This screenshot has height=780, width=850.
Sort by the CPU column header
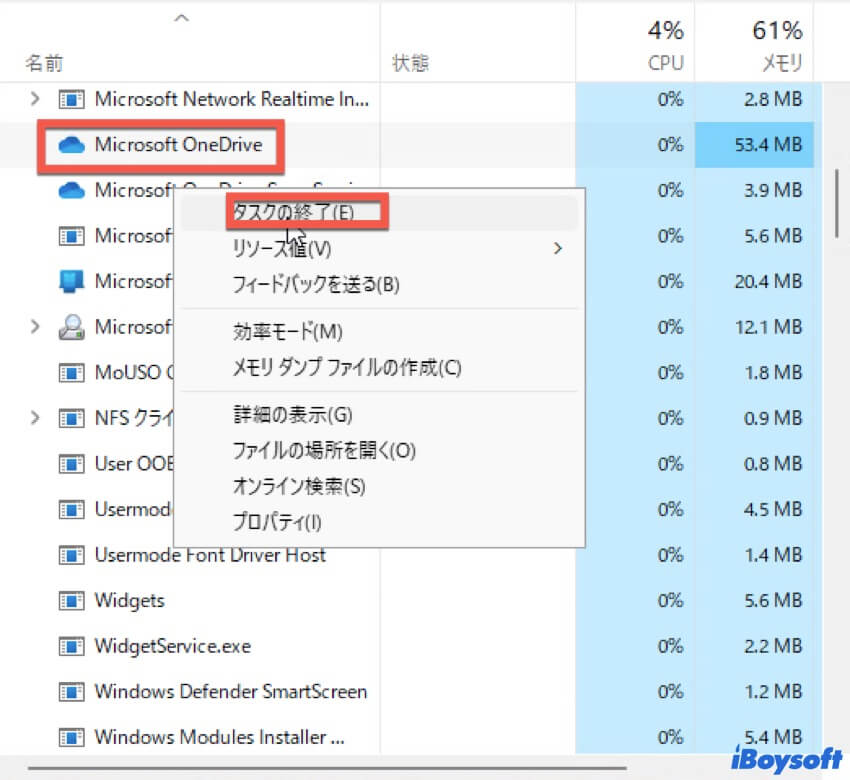666,63
